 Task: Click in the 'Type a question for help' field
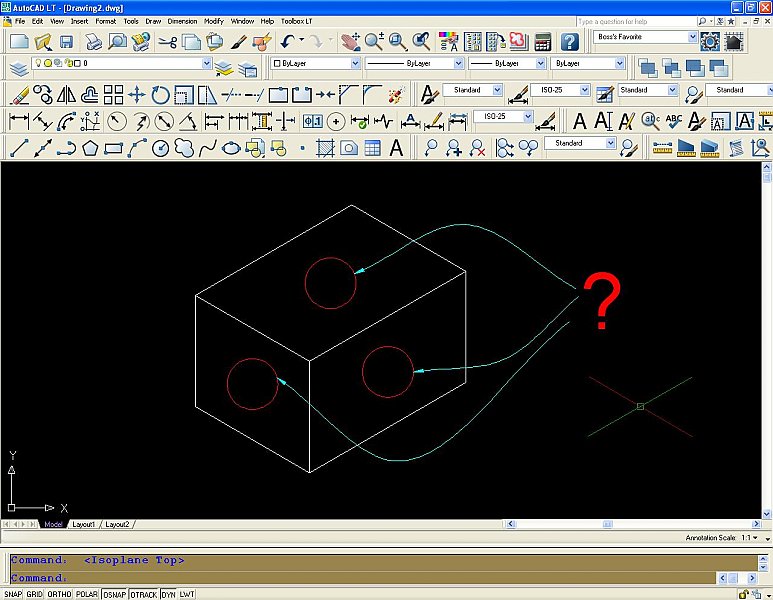click(636, 21)
